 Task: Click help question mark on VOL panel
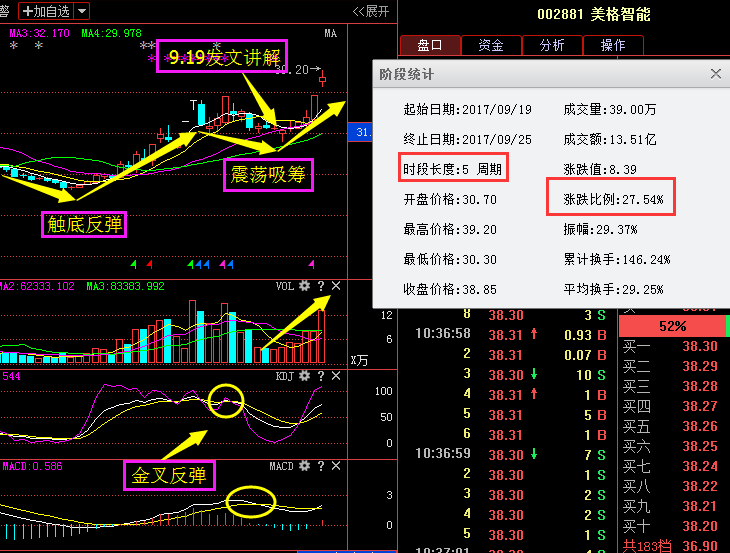pyautogui.click(x=320, y=286)
